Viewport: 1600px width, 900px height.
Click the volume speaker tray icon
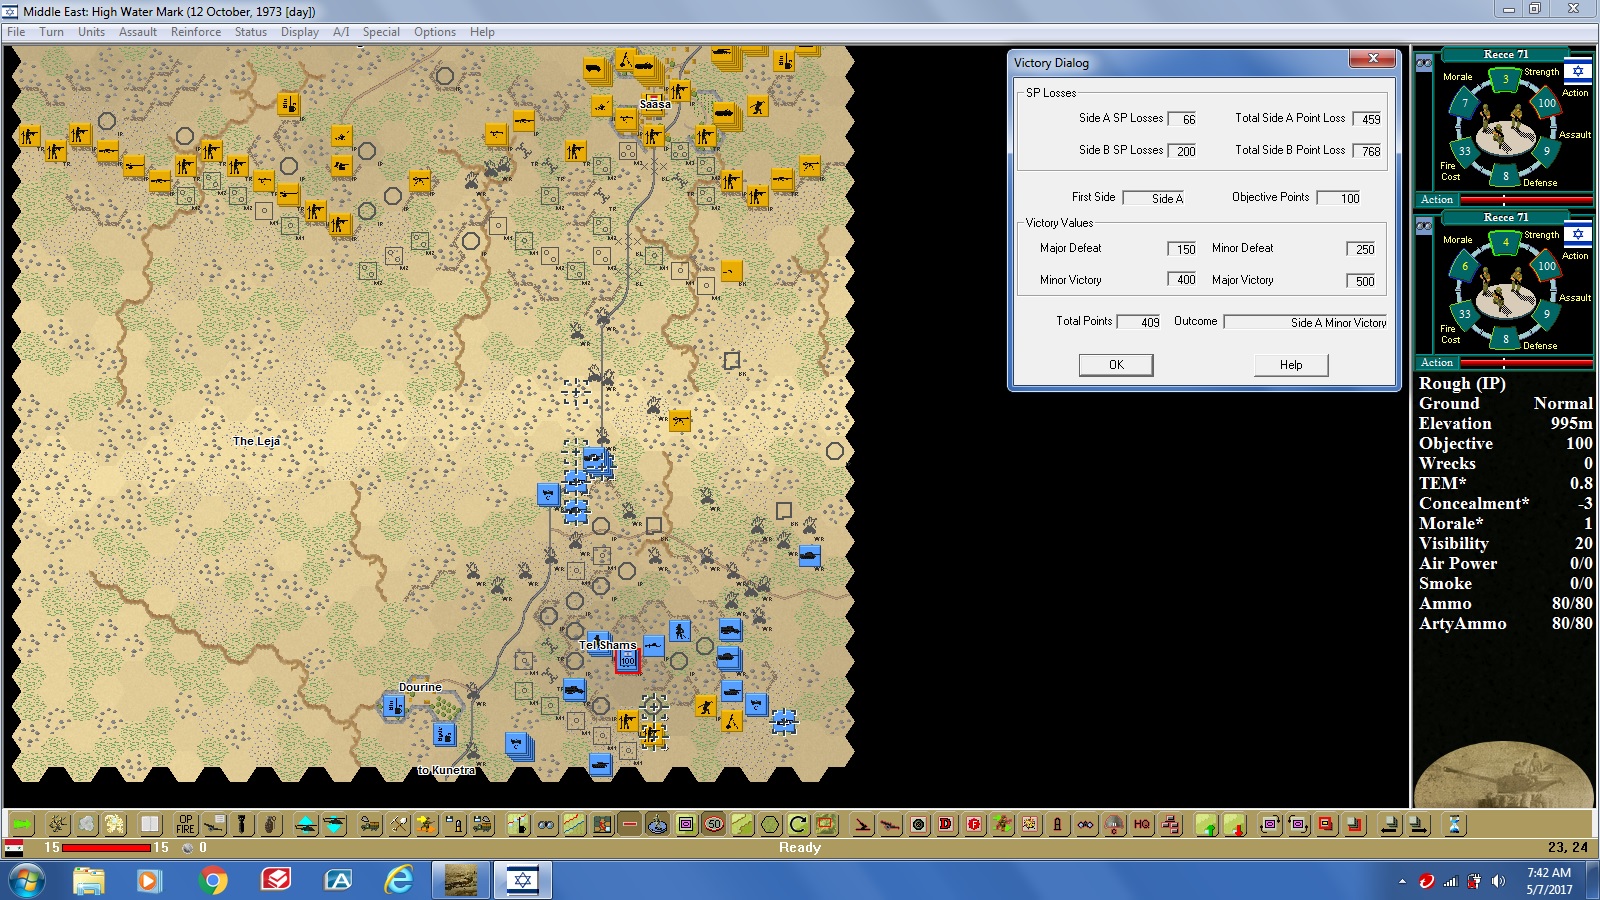point(1498,881)
